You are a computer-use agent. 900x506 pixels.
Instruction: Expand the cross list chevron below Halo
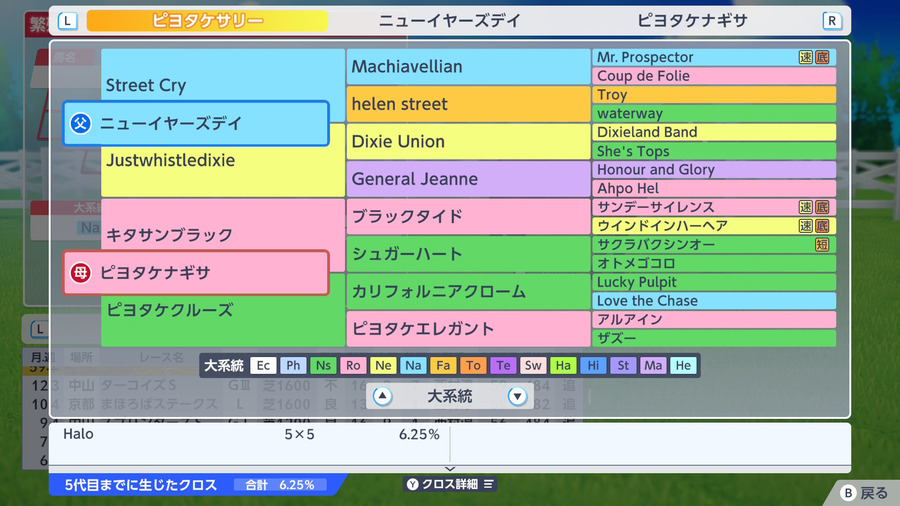click(450, 469)
